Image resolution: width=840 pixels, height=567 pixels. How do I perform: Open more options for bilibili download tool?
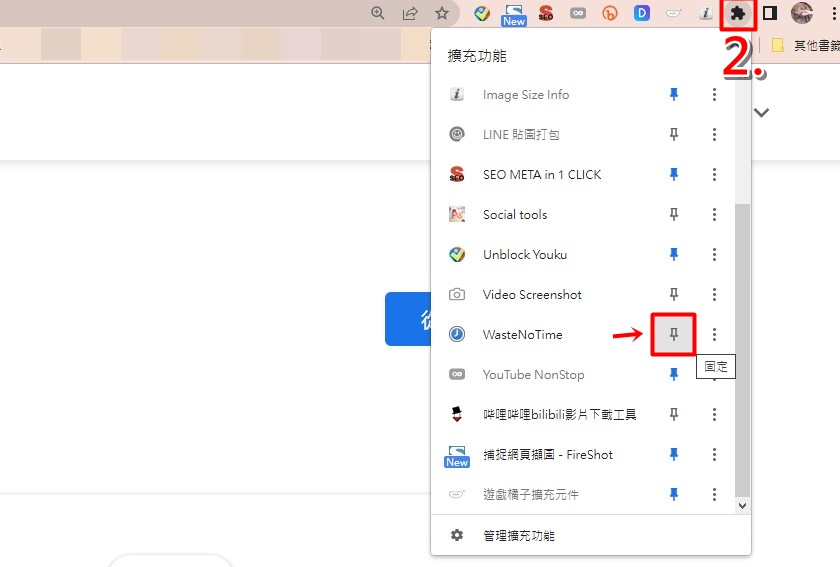[x=714, y=414]
